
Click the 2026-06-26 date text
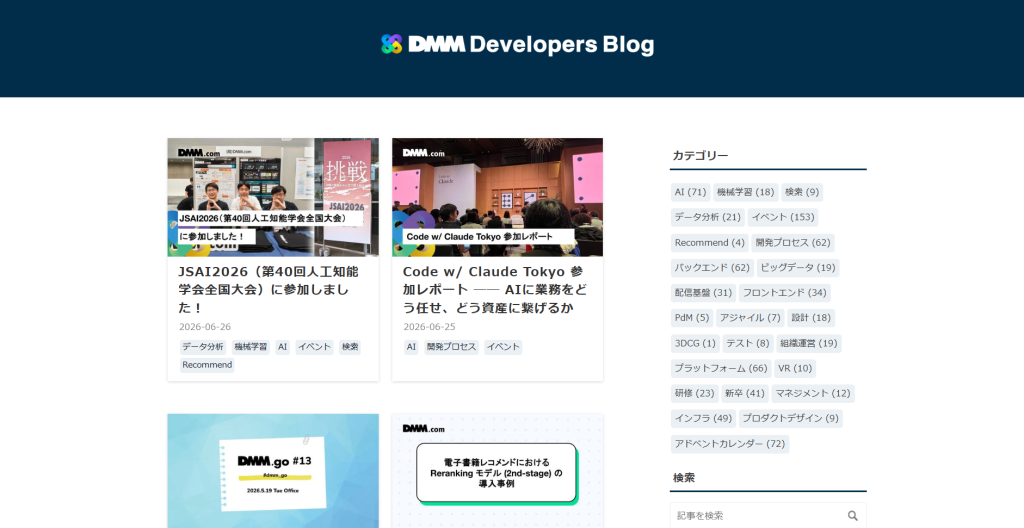coord(205,327)
